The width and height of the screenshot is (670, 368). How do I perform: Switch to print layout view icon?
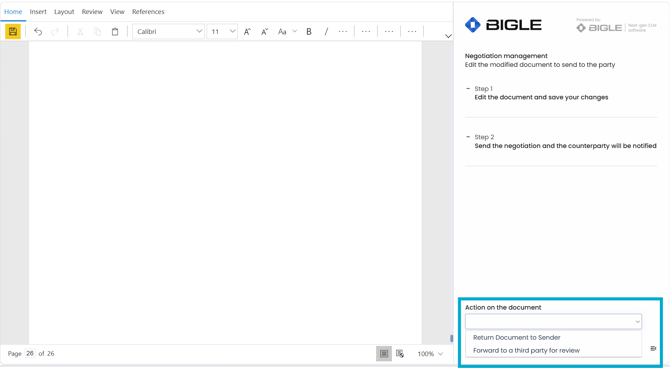coord(384,353)
